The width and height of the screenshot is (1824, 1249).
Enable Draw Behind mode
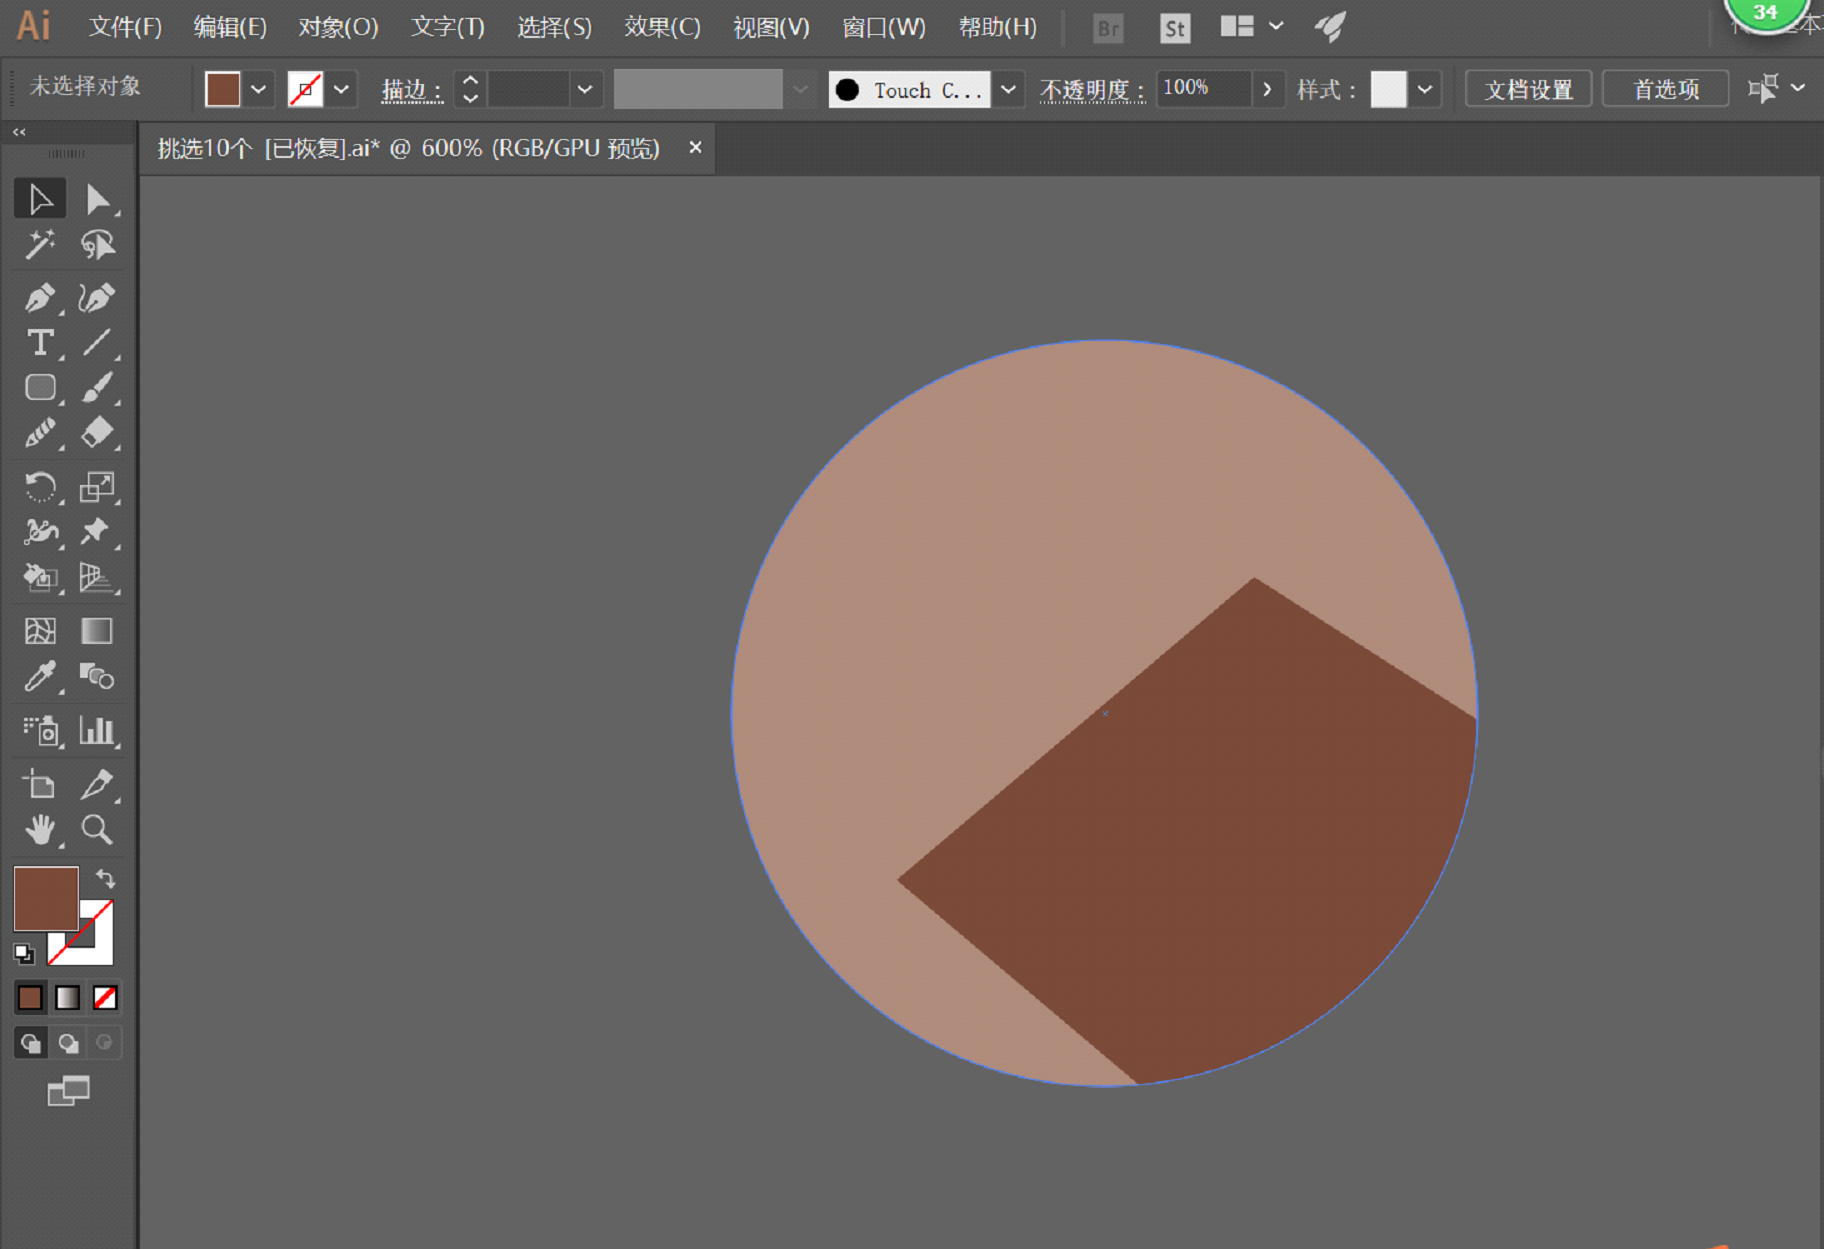[68, 1043]
